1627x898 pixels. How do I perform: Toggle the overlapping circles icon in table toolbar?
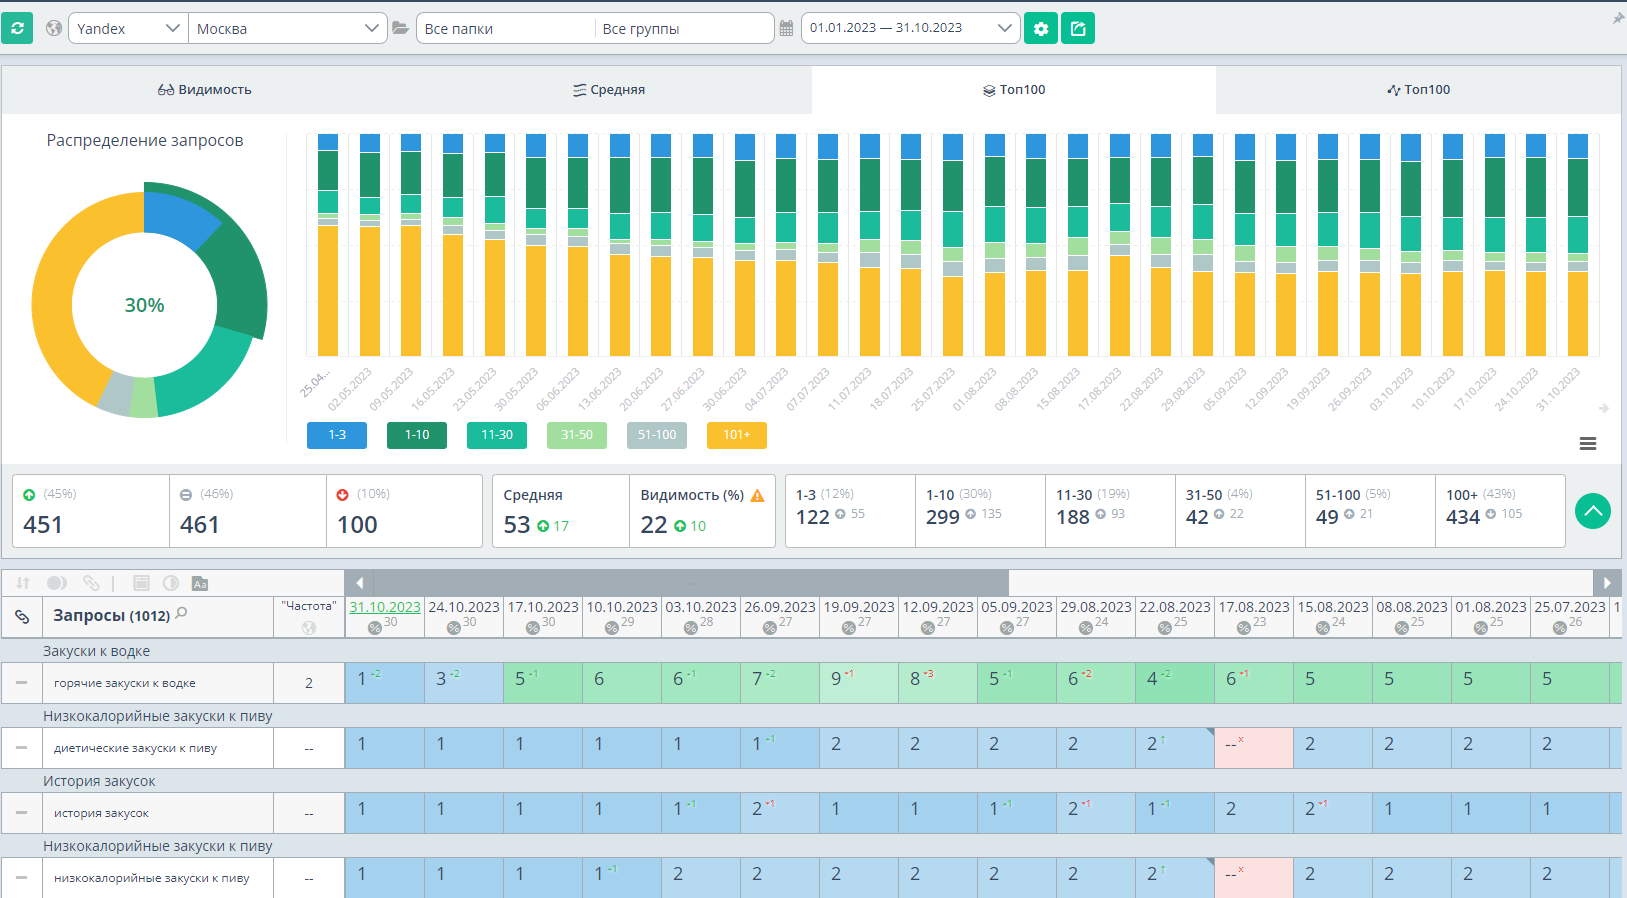[x=57, y=583]
